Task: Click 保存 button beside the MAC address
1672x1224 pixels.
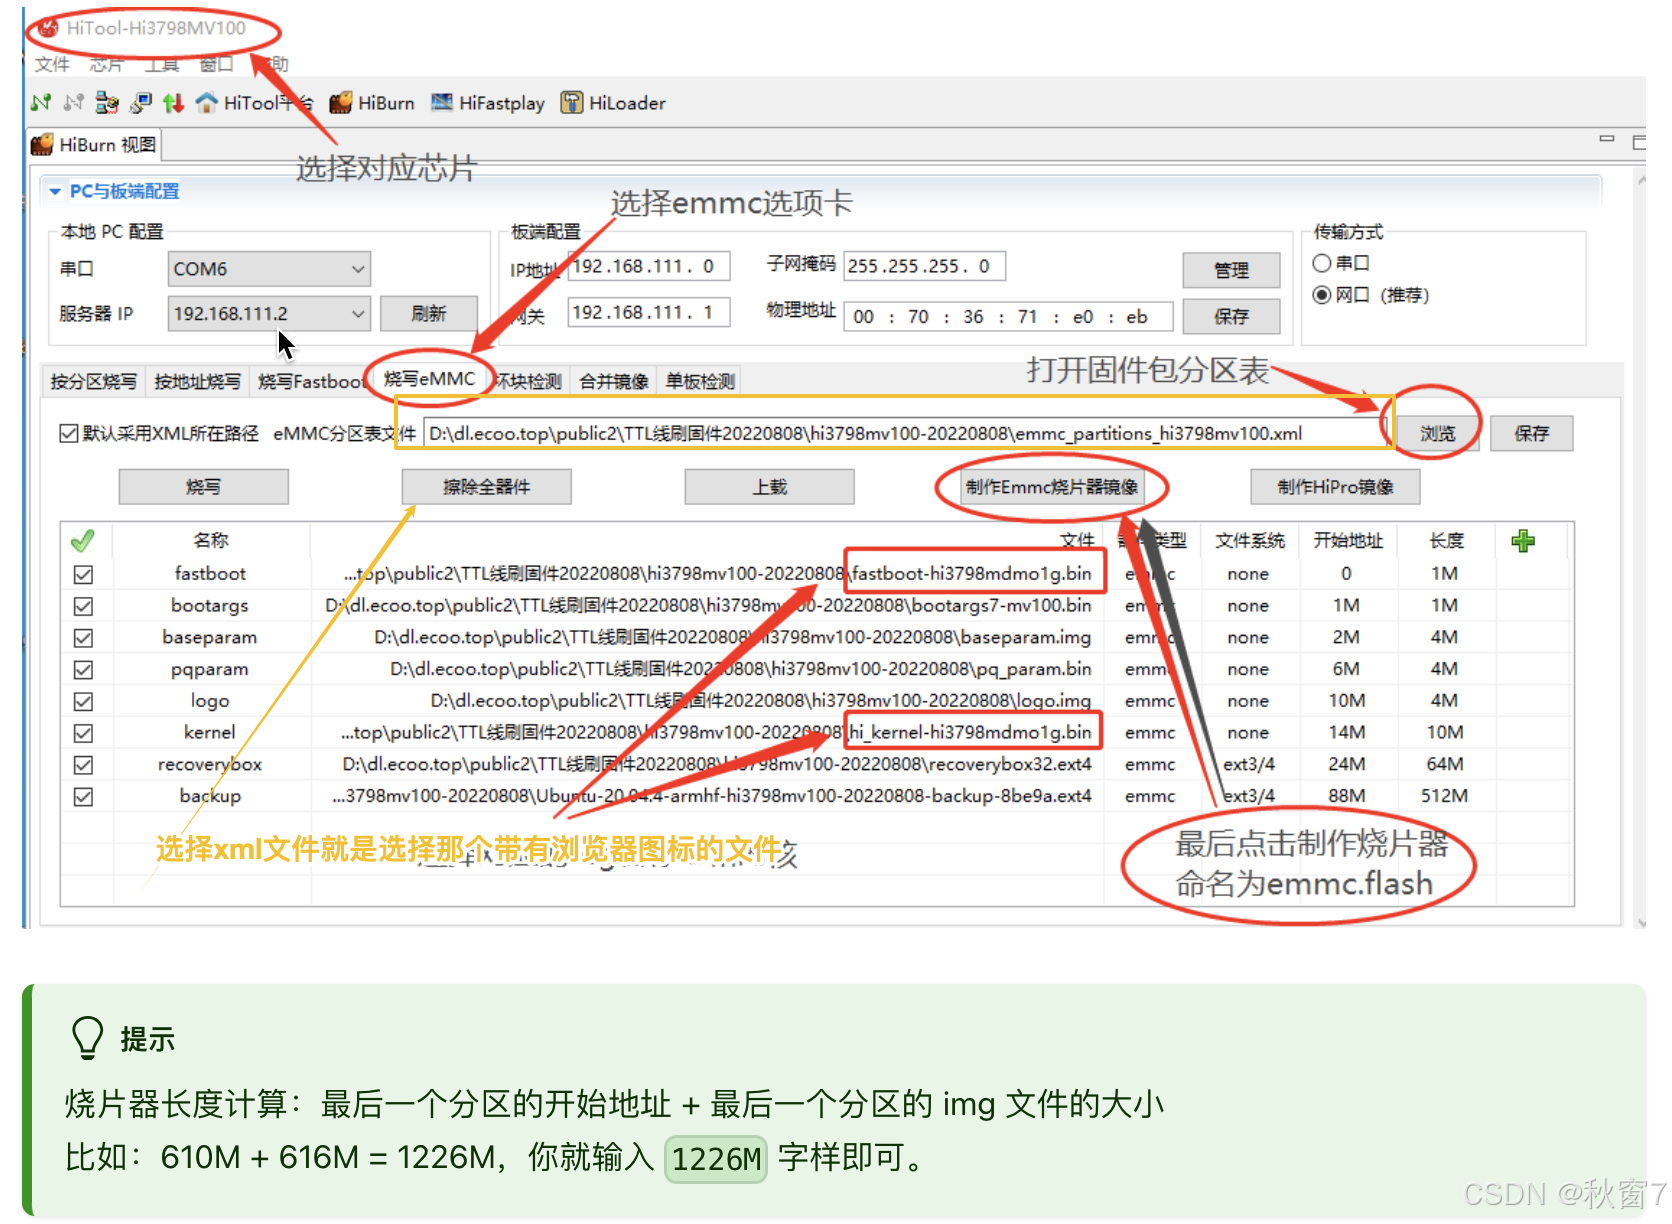Action: 1231,316
